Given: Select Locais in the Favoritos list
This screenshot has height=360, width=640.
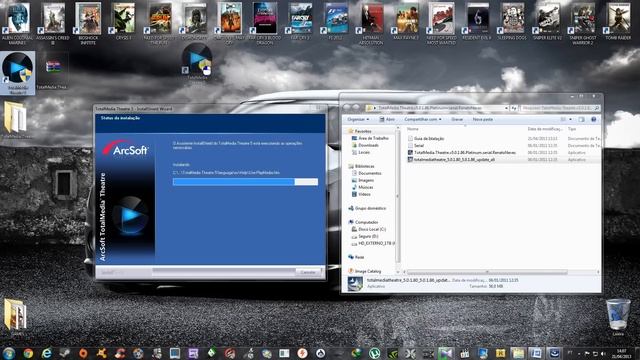Looking at the screenshot, I should click(360, 152).
